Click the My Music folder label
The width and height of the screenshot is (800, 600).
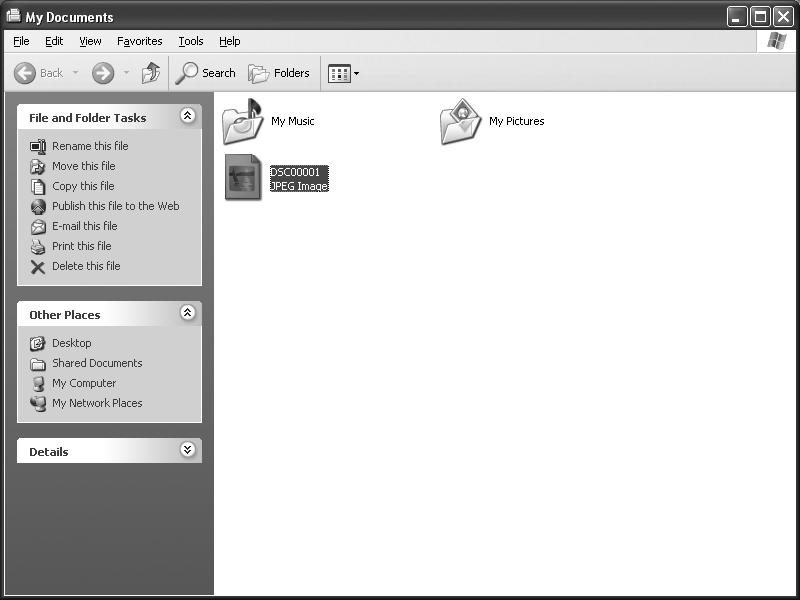[x=293, y=121]
